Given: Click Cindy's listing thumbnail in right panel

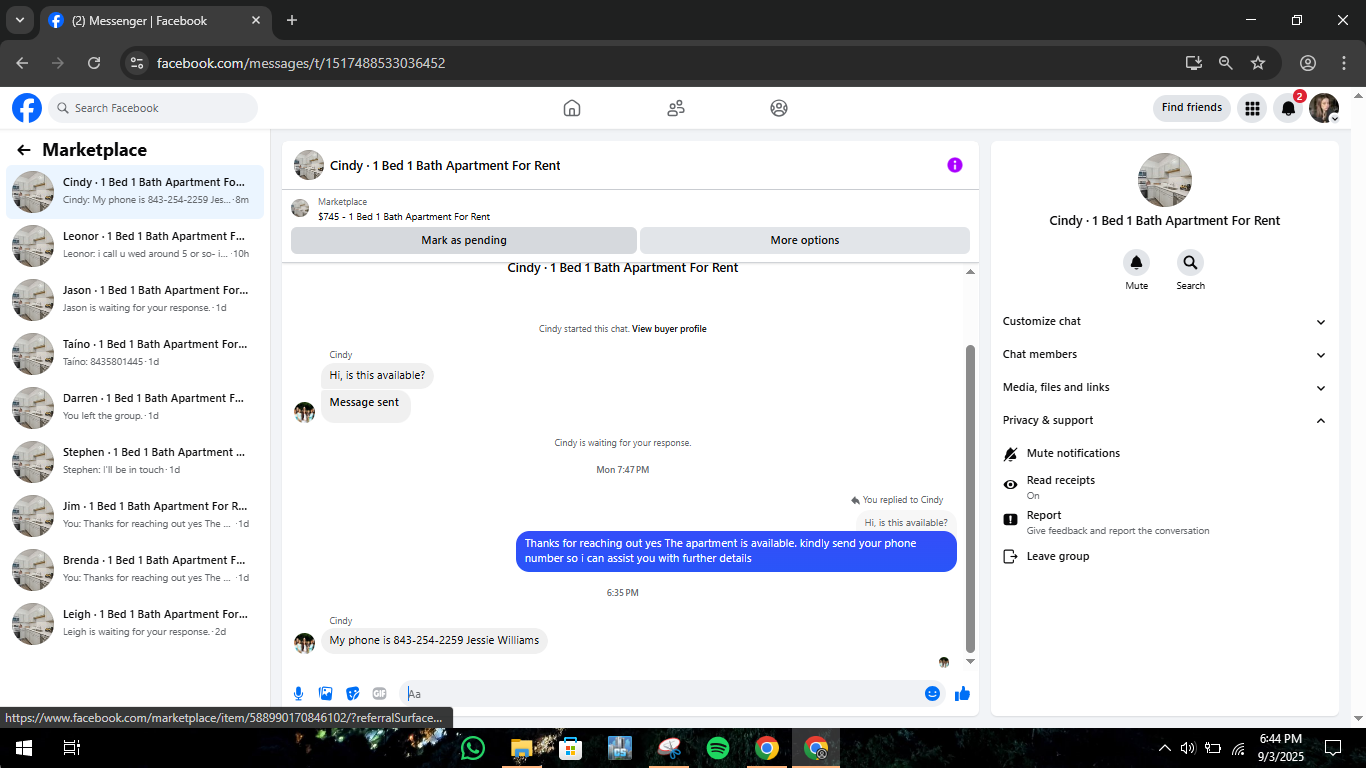Looking at the screenshot, I should coord(1165,180).
